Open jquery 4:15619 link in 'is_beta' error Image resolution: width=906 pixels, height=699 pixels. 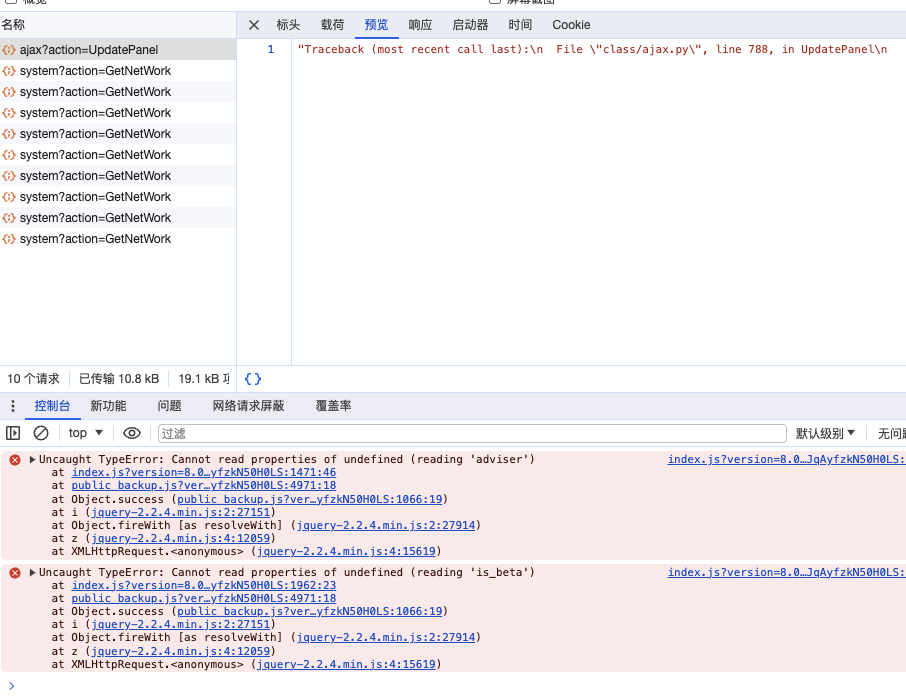tap(346, 664)
